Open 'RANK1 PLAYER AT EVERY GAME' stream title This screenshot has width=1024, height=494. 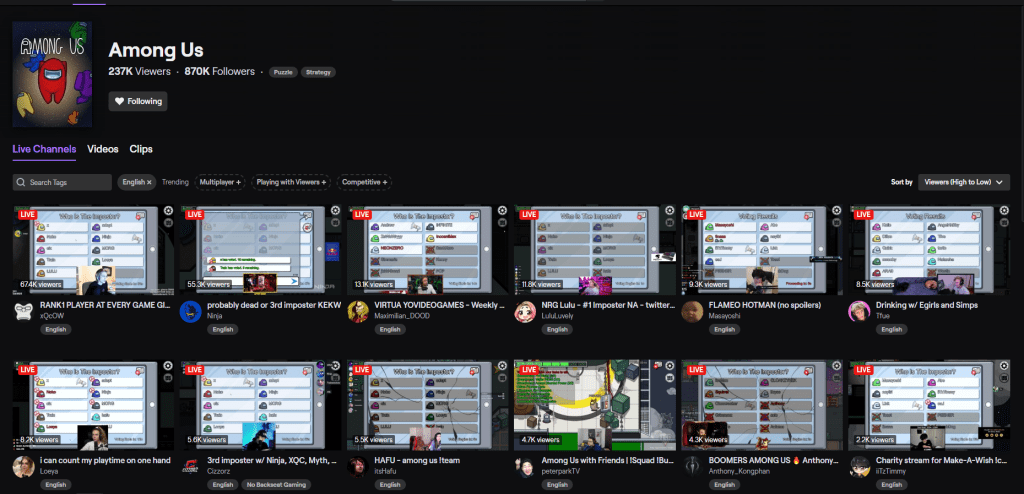pos(105,305)
